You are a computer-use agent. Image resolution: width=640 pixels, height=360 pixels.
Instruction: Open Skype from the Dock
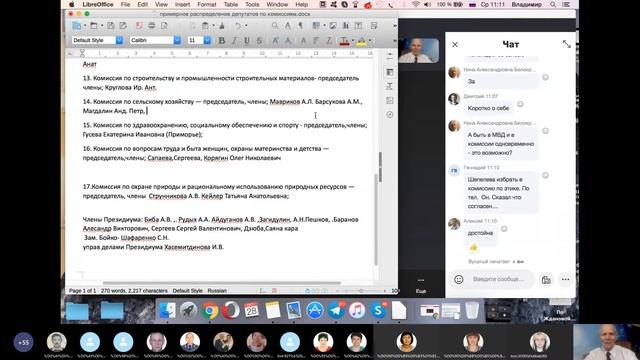(378, 311)
